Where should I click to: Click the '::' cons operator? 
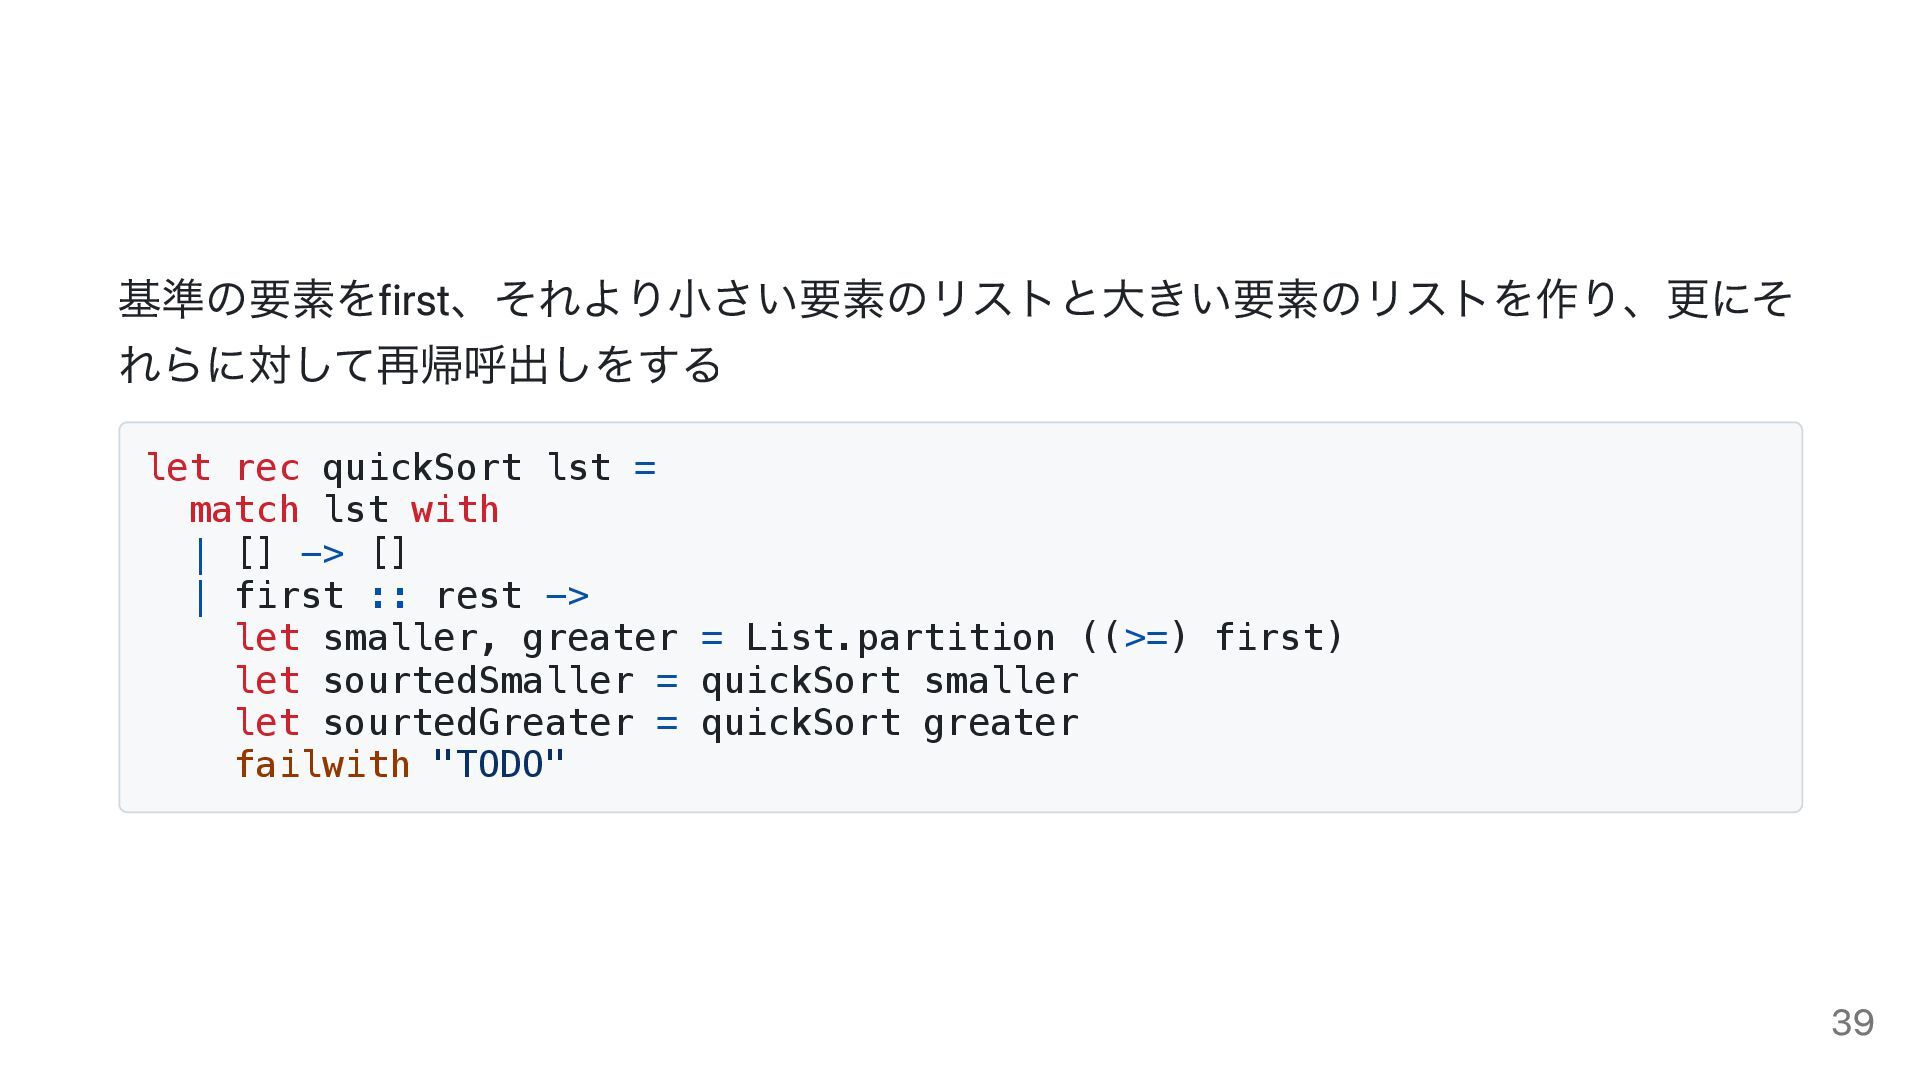[389, 596]
